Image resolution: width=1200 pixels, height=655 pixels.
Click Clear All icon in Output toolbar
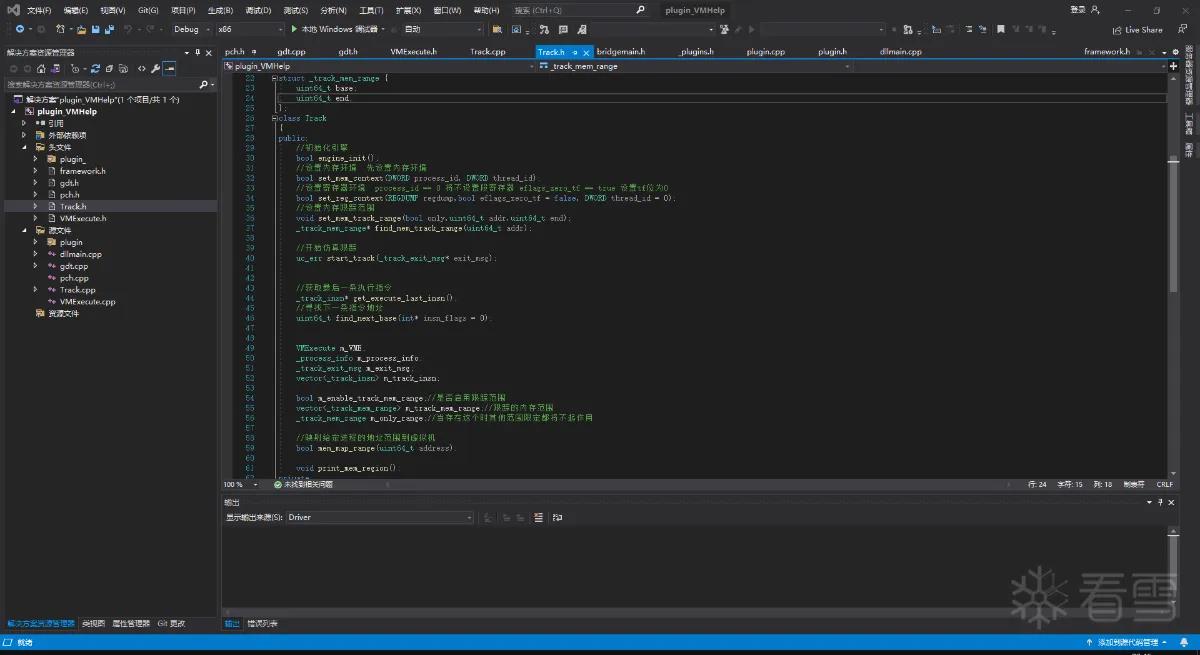click(538, 518)
